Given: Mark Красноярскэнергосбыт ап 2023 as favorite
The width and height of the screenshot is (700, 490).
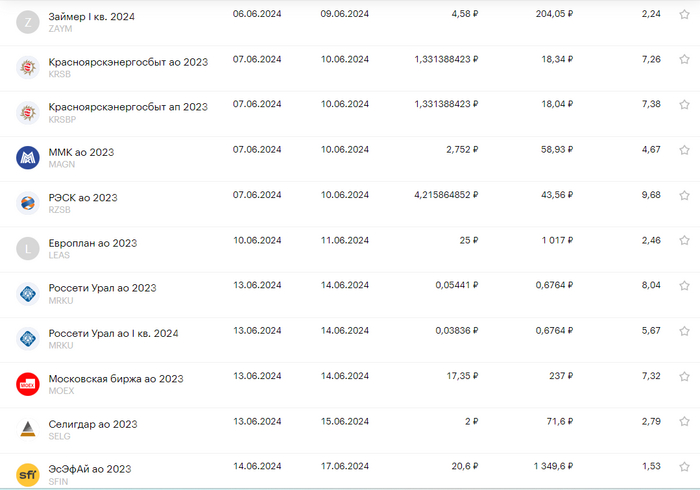Looking at the screenshot, I should click(684, 104).
